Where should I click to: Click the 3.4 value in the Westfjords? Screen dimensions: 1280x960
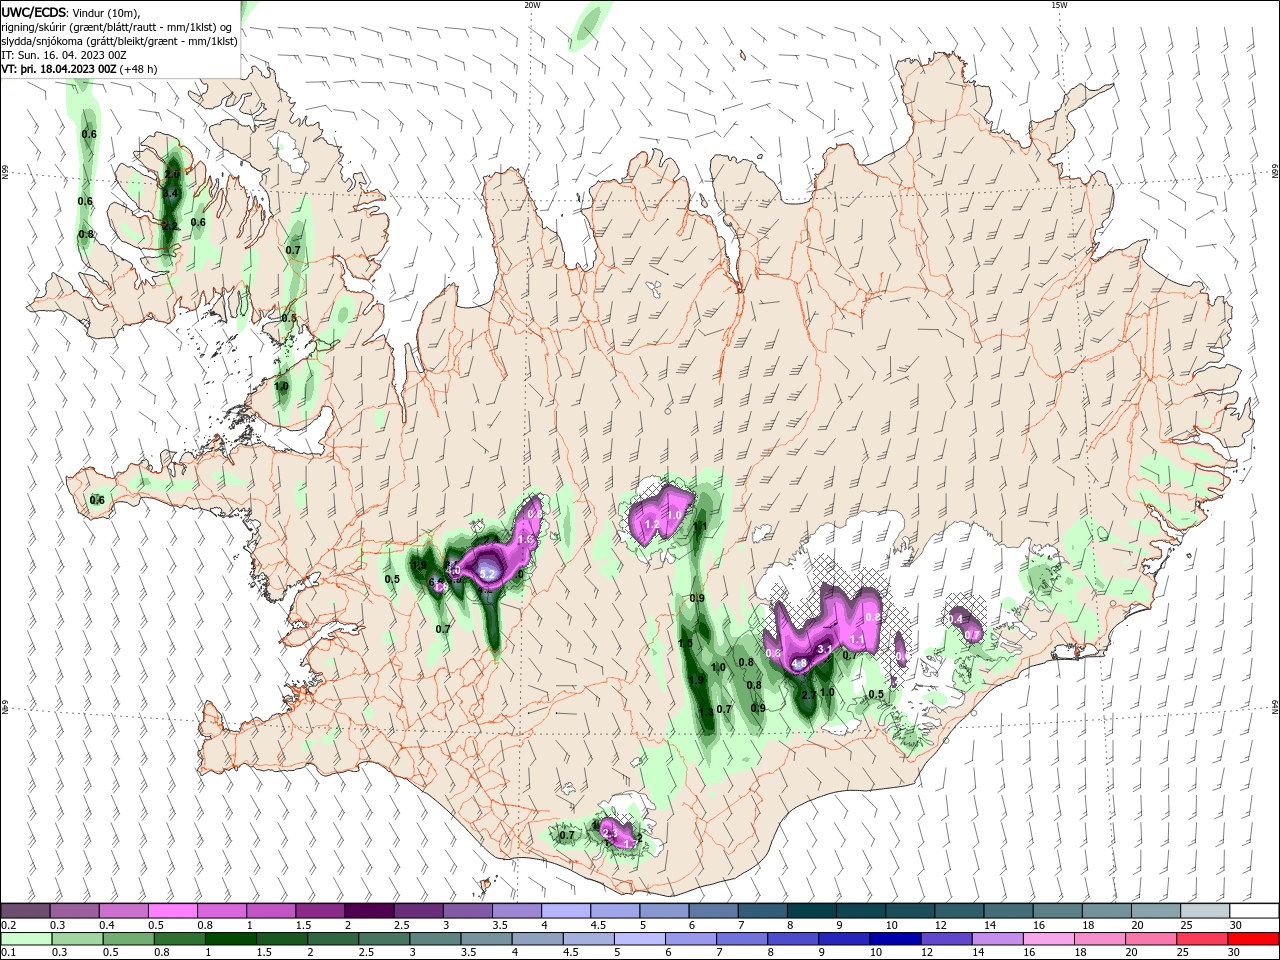click(x=171, y=194)
